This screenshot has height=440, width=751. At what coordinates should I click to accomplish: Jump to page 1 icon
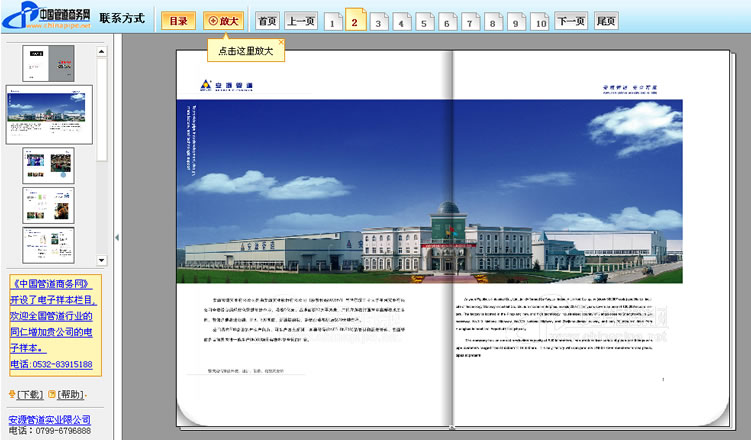click(332, 21)
